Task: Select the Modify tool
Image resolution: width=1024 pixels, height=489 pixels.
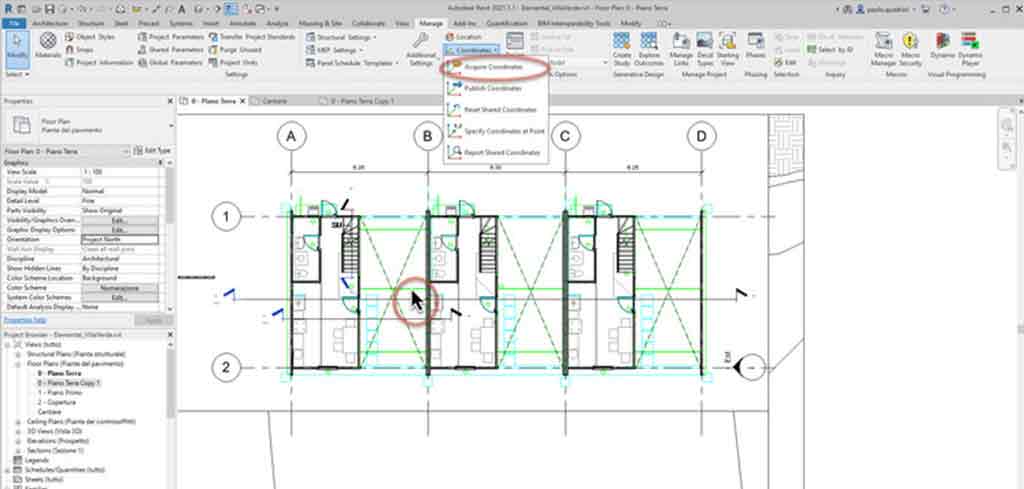Action: 17,46
